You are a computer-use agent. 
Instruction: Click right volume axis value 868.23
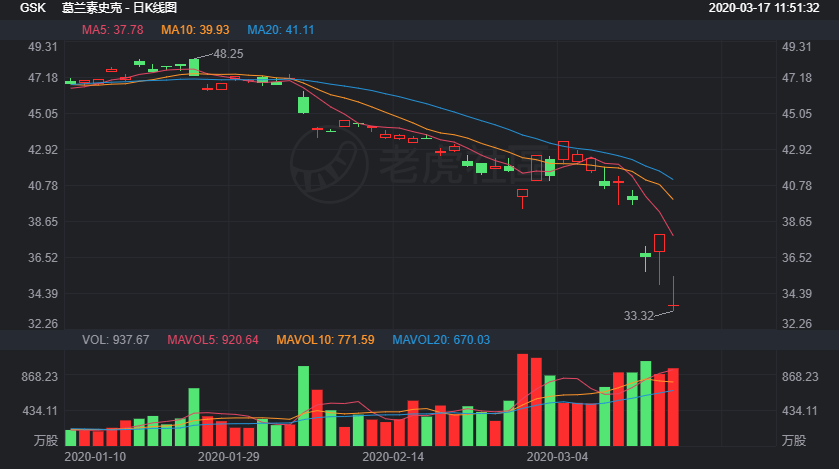pyautogui.click(x=800, y=377)
